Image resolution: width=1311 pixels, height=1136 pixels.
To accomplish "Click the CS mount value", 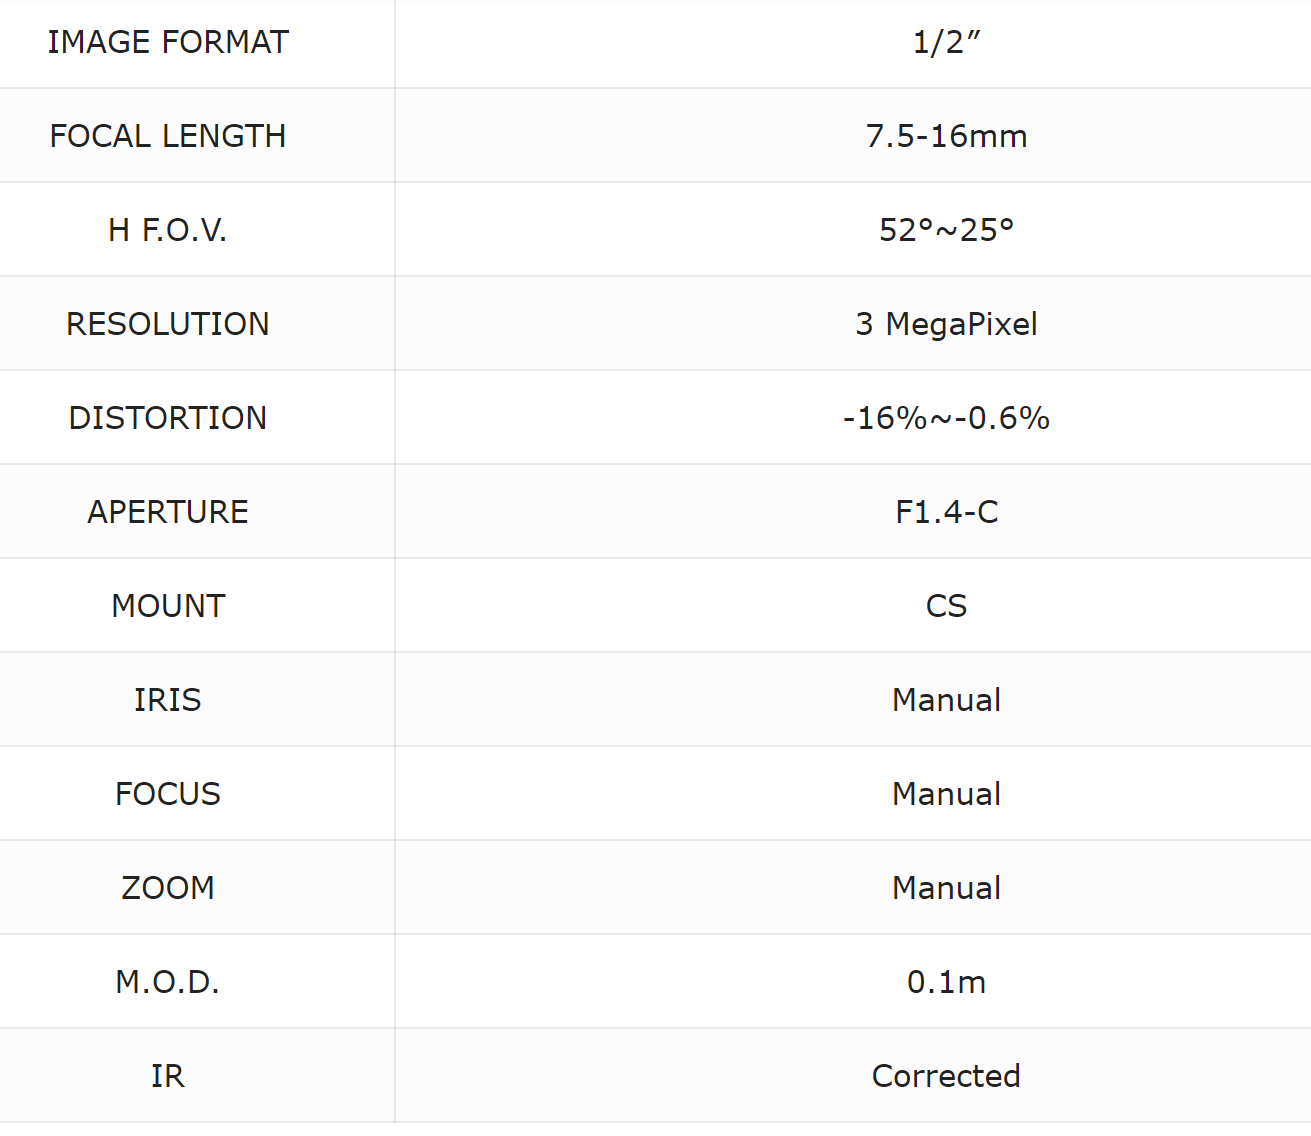I will click(946, 606).
